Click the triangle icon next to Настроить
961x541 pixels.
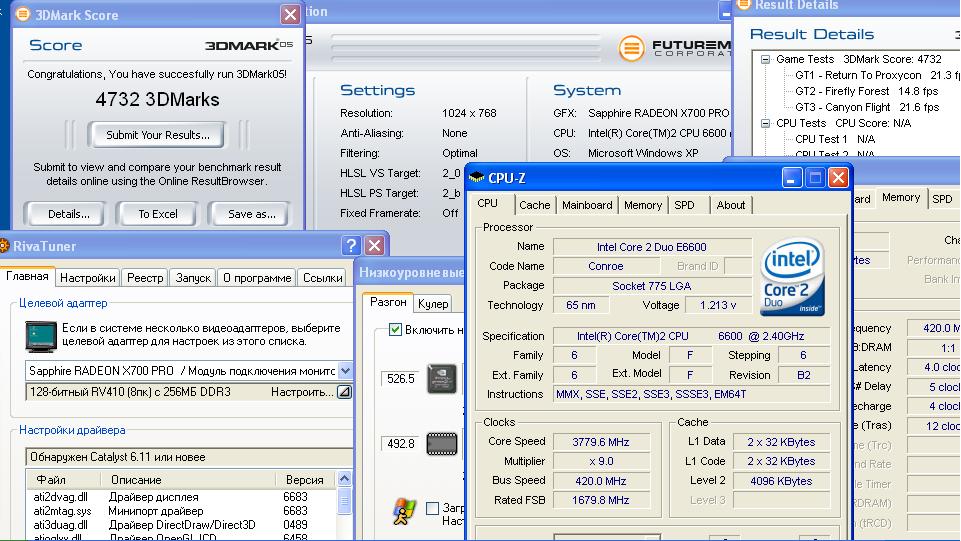(x=344, y=392)
